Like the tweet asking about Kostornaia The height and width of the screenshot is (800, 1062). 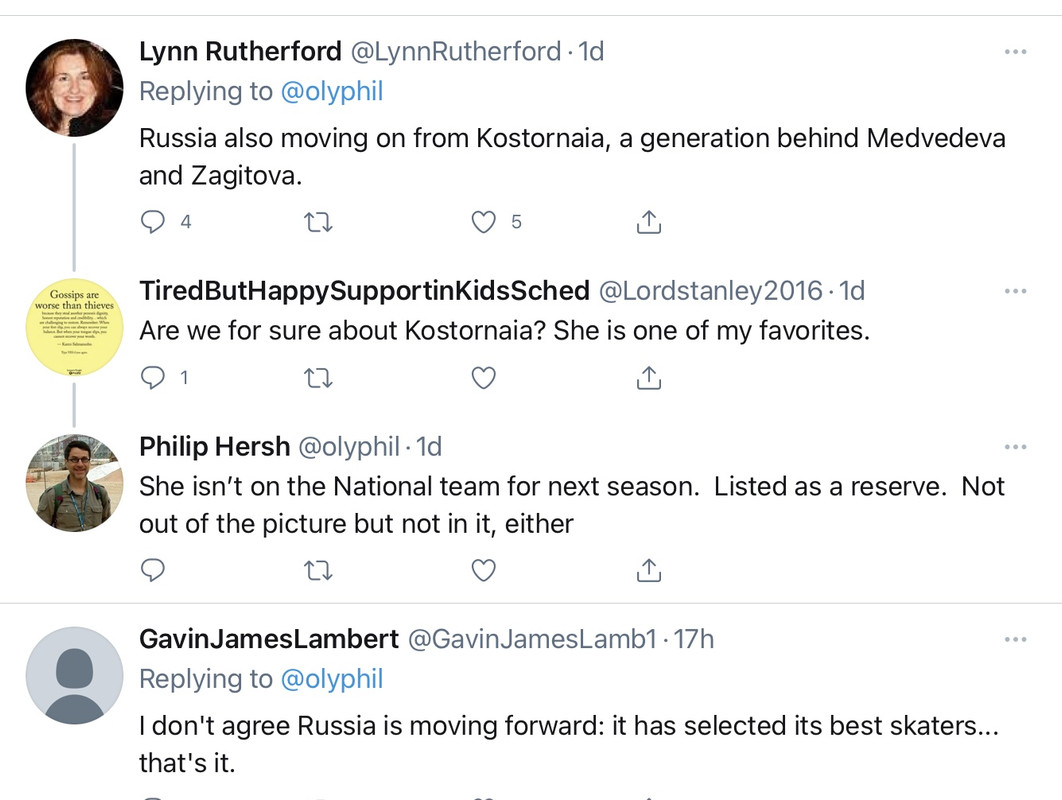[484, 377]
